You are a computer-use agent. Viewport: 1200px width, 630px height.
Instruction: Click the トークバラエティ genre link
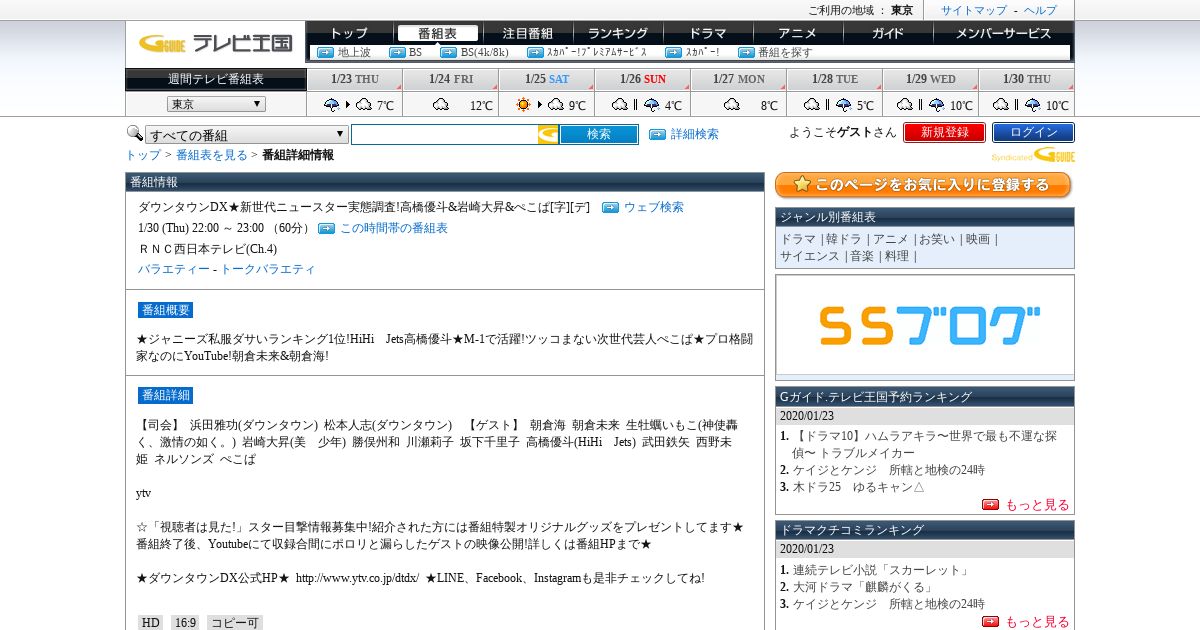pos(268,269)
